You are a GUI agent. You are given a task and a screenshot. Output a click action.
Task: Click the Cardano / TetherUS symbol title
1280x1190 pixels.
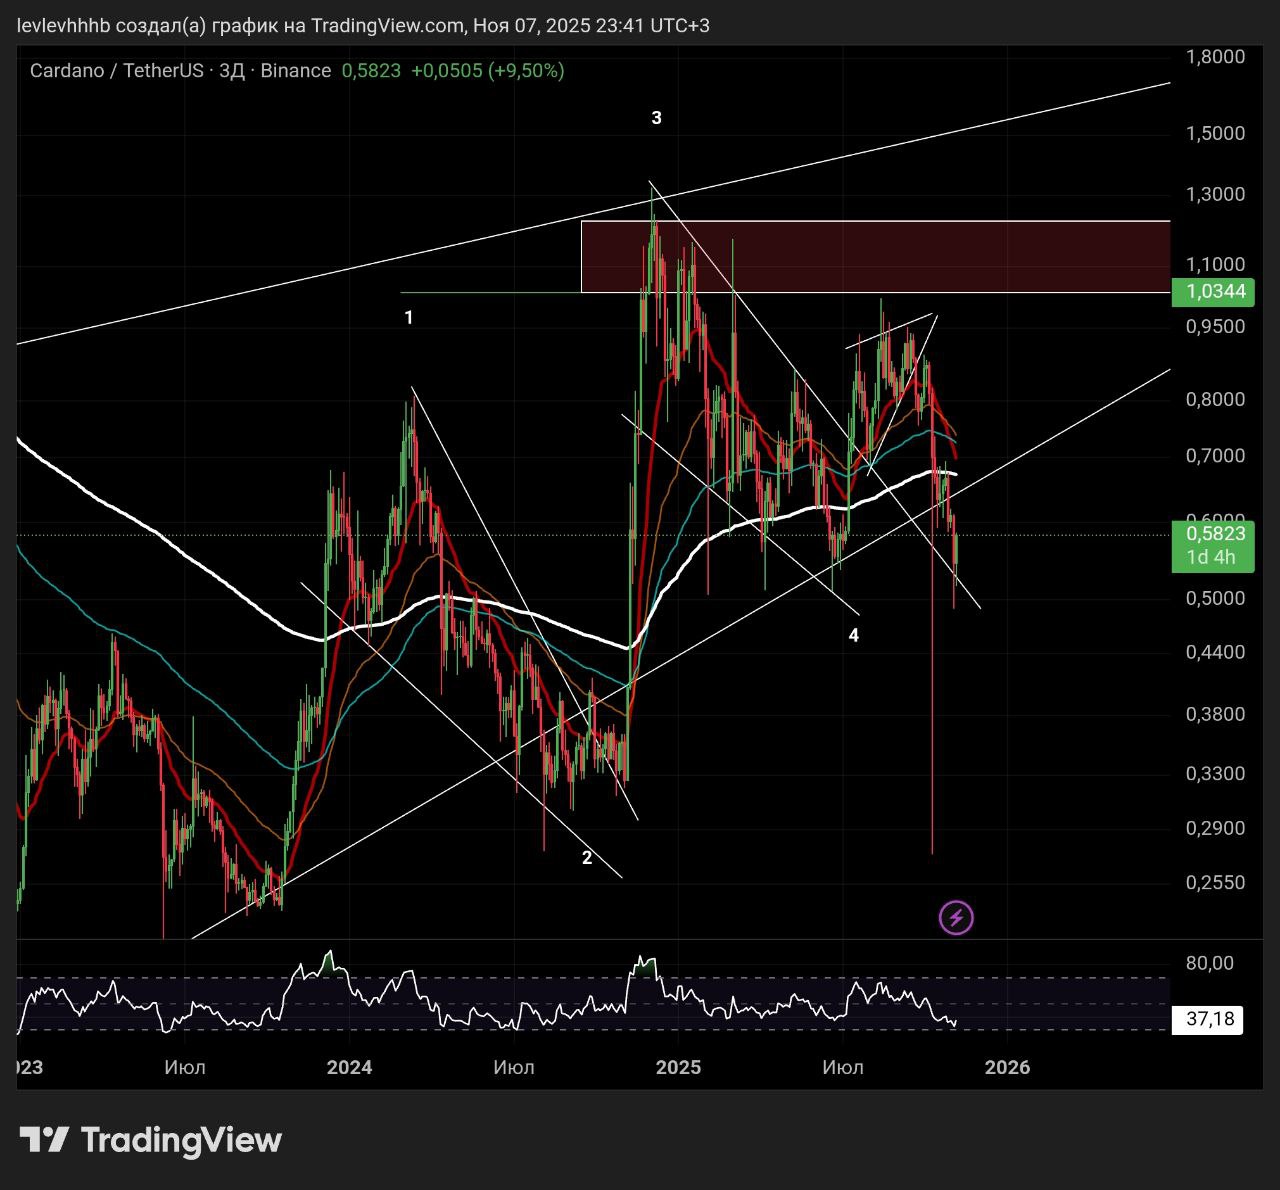pos(116,71)
